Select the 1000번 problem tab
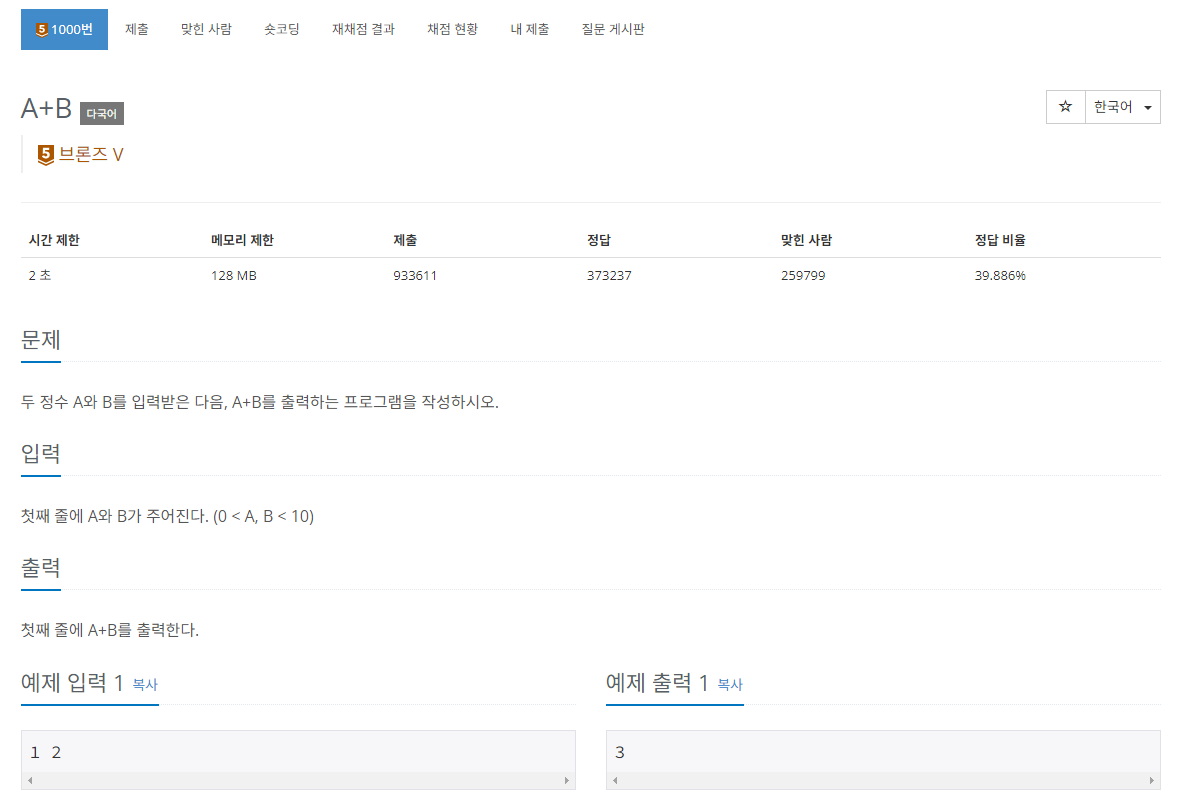This screenshot has height=809, width=1186. 64,29
